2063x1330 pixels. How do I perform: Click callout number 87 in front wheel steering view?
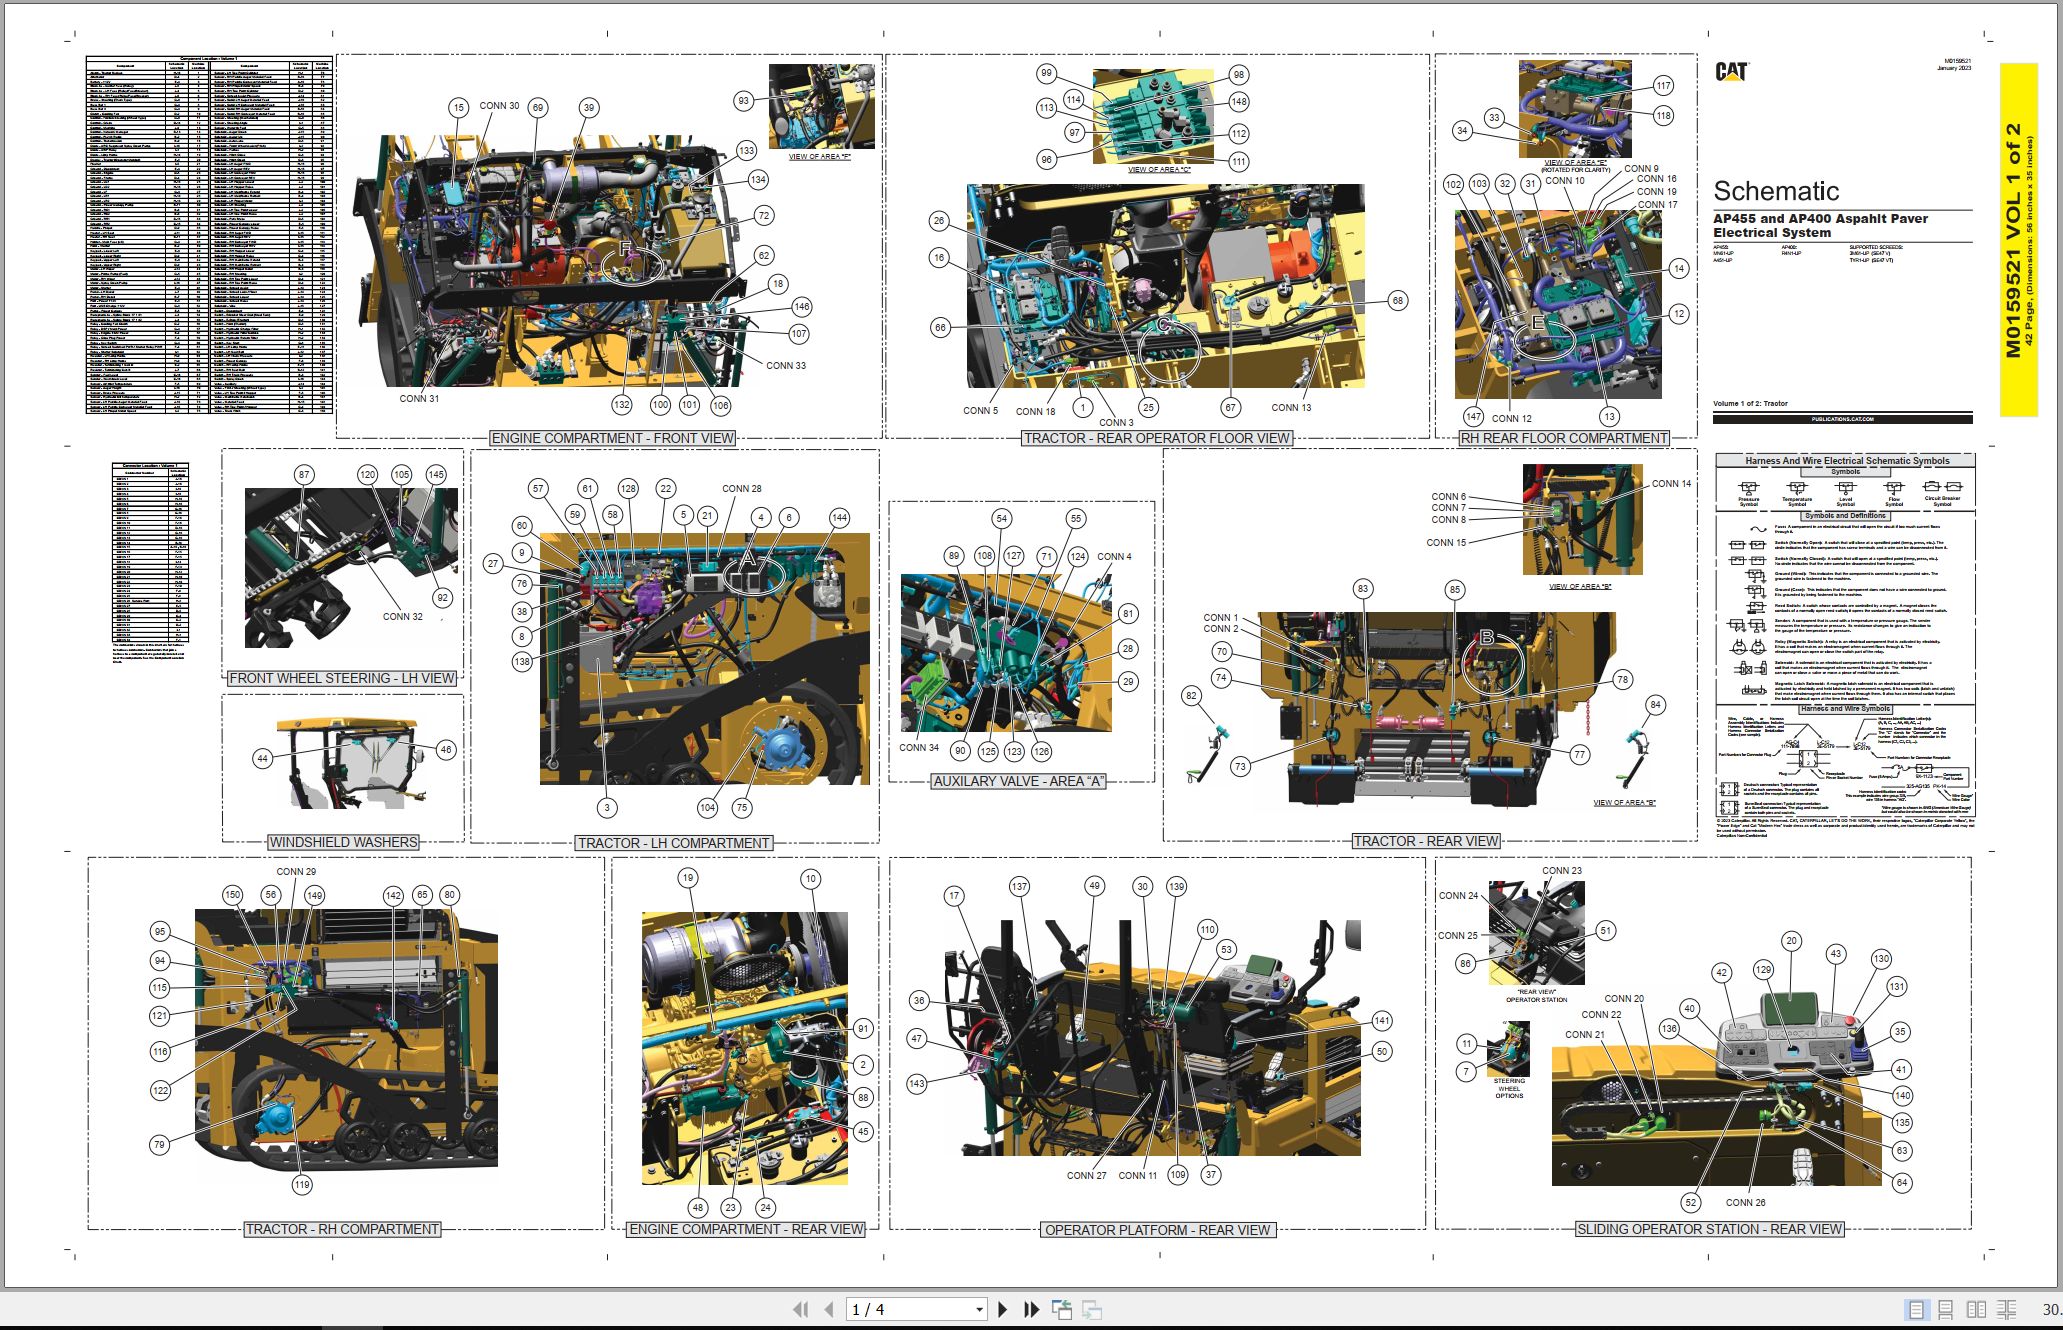304,475
